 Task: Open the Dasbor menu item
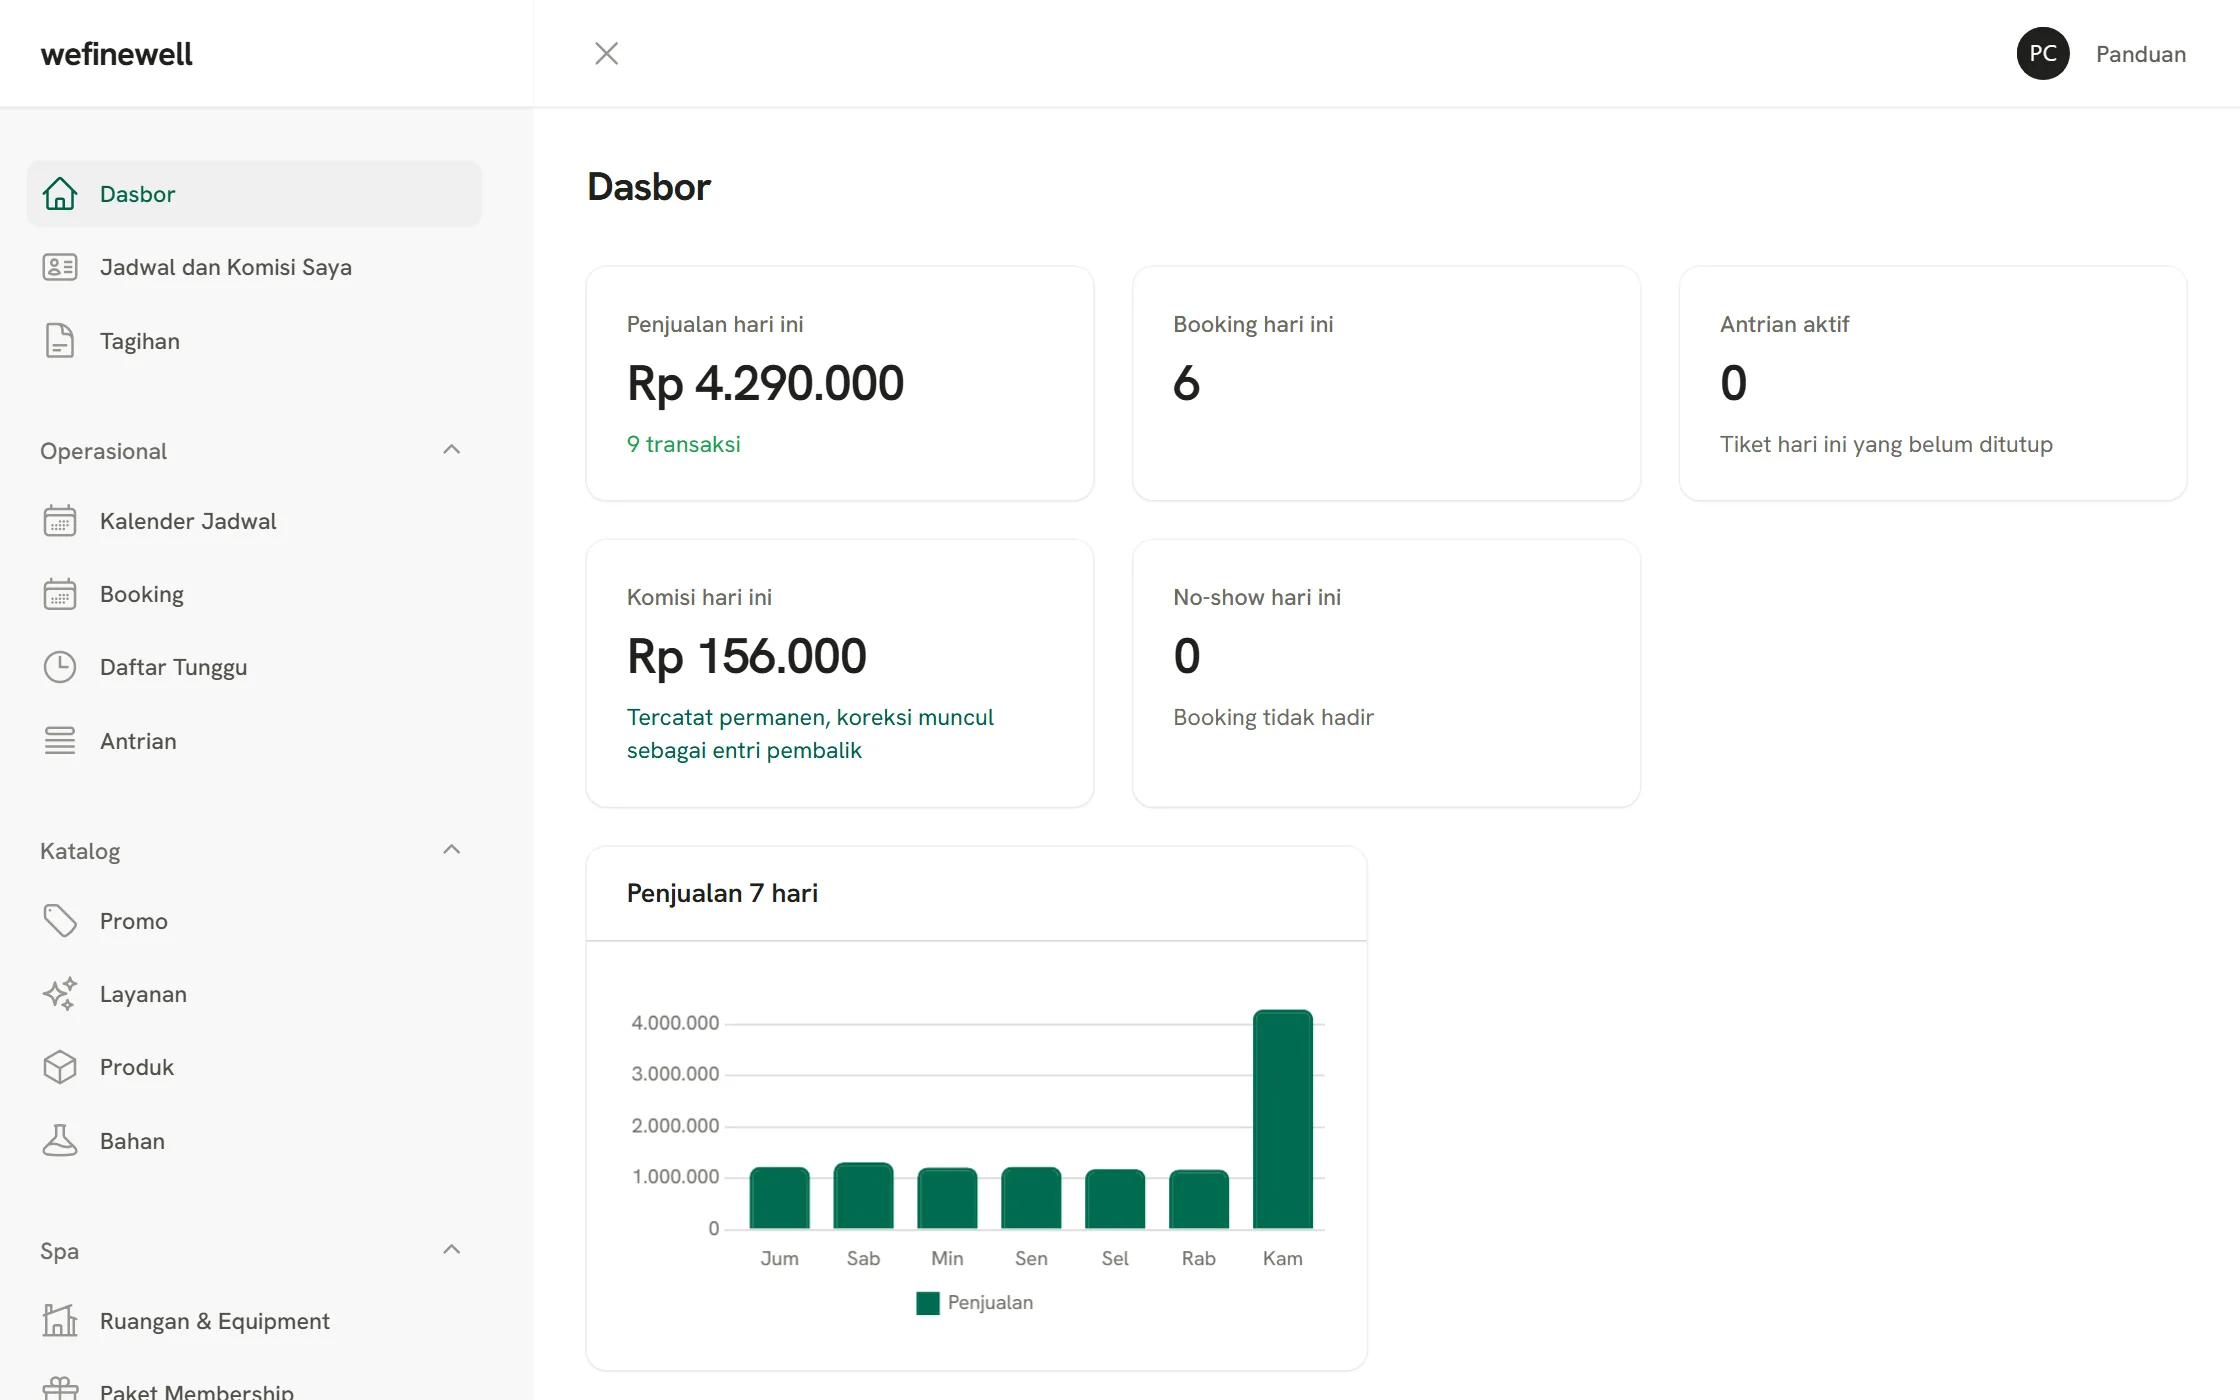(254, 194)
